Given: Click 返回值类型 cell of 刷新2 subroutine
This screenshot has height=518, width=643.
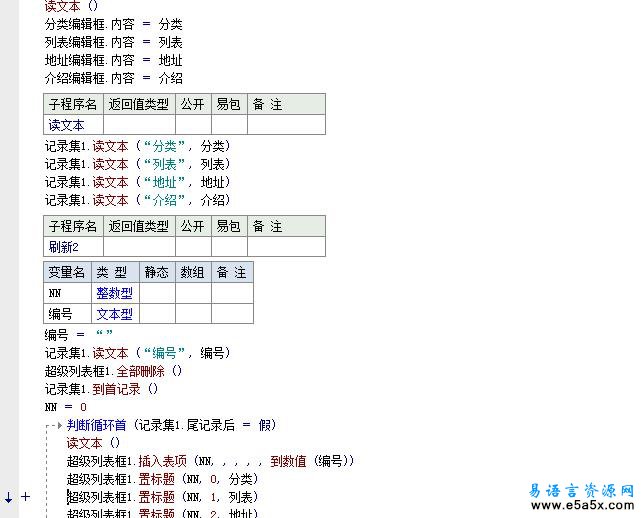Looking at the screenshot, I should (x=139, y=247).
